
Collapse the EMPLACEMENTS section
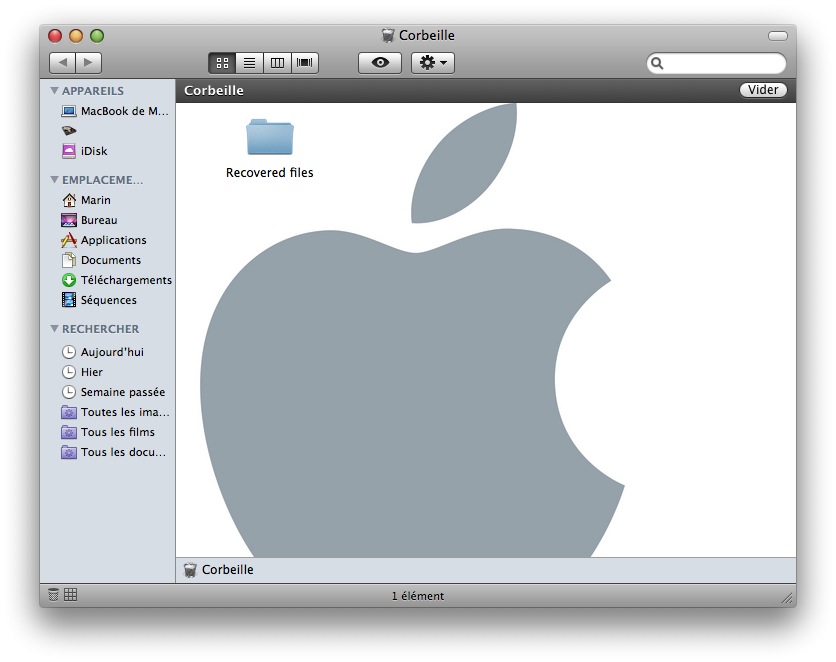pos(54,180)
